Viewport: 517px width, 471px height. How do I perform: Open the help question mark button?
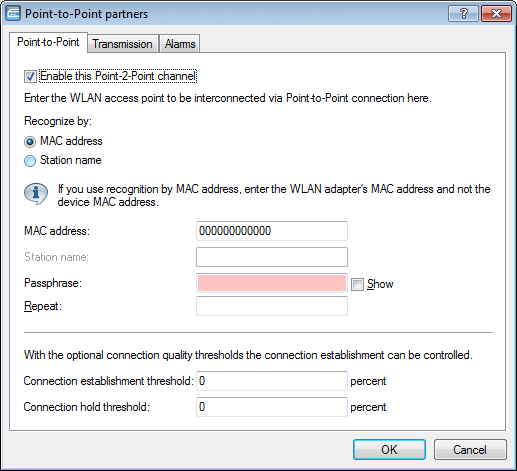(x=463, y=14)
